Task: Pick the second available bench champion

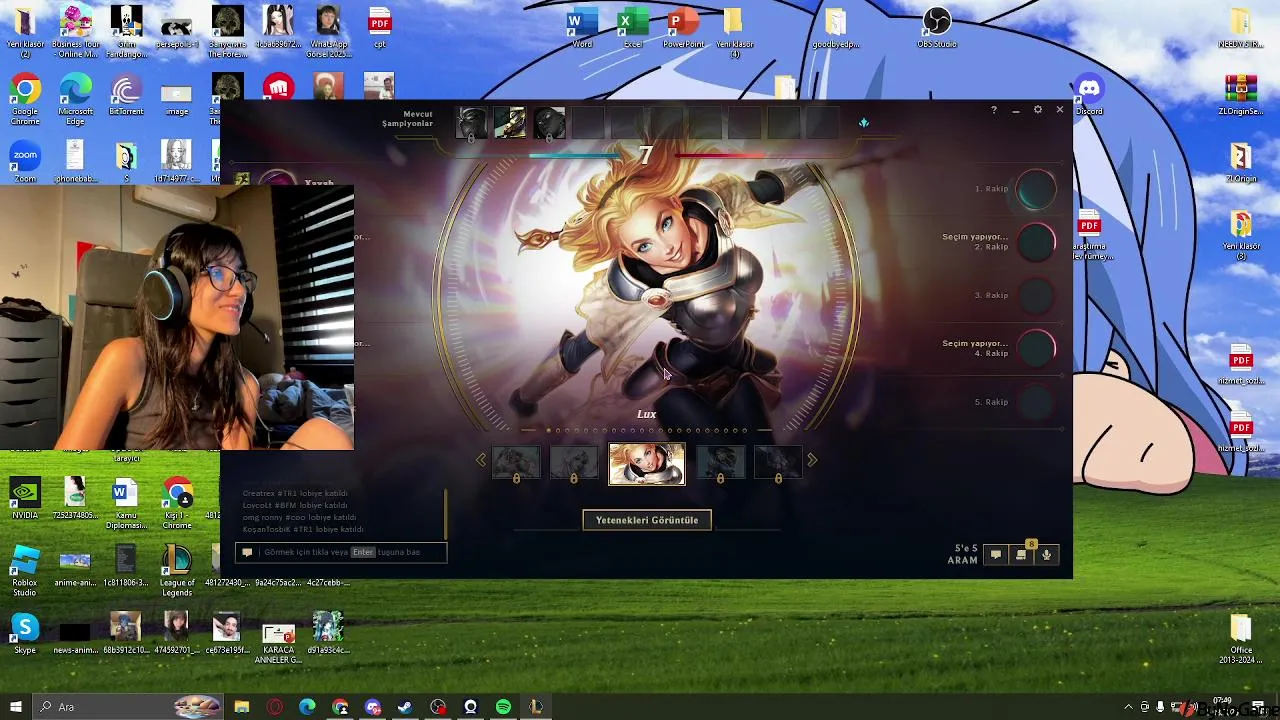Action: [x=510, y=123]
